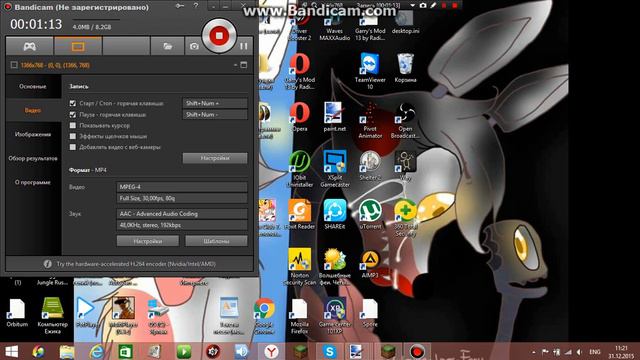The width and height of the screenshot is (640, 360).
Task: Enable Эффекты щелчков мыши checkbox
Action: point(73,136)
